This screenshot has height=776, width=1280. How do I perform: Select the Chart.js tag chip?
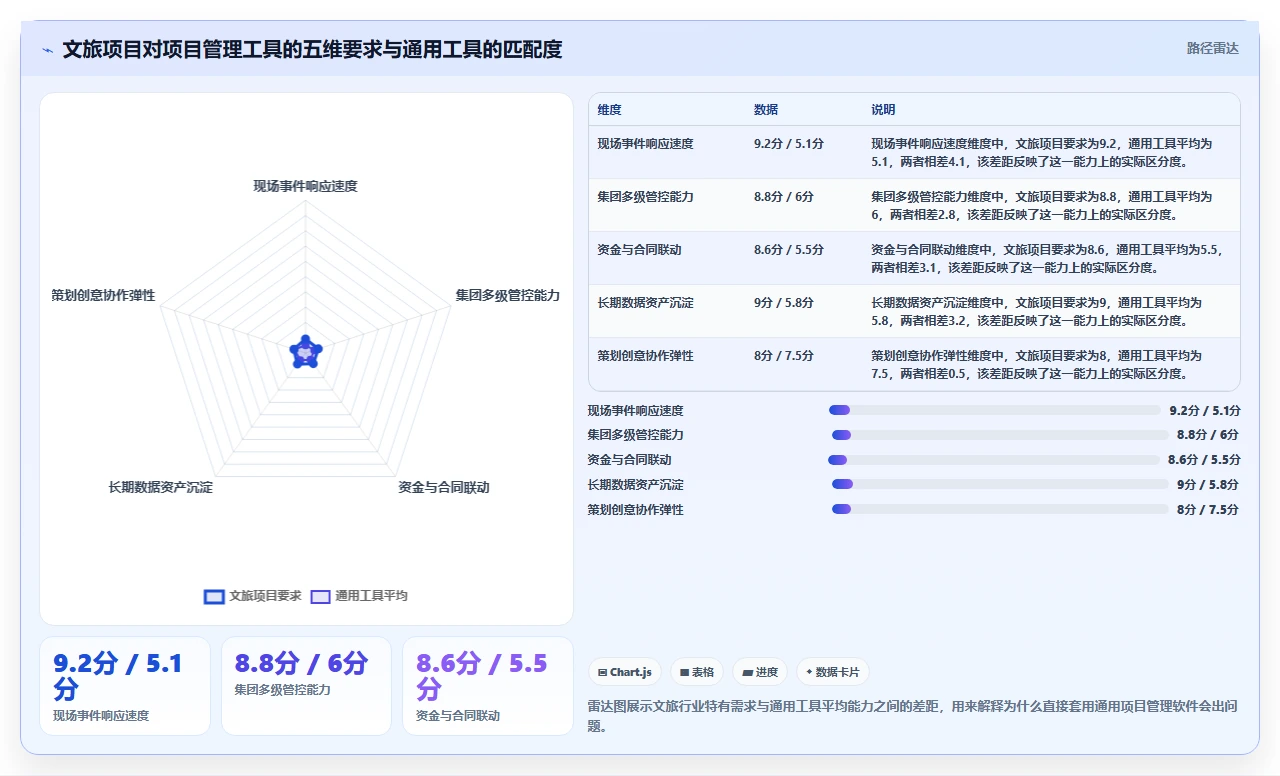[x=625, y=672]
